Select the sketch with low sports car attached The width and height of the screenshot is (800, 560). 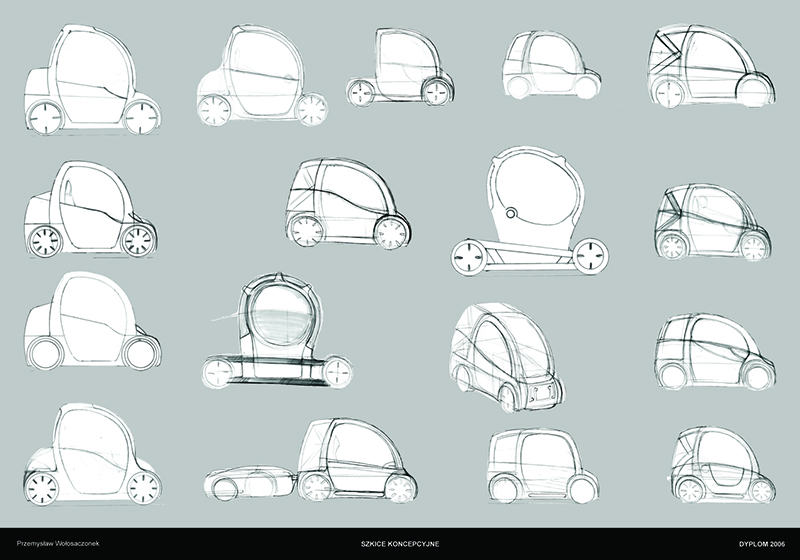tap(311, 461)
